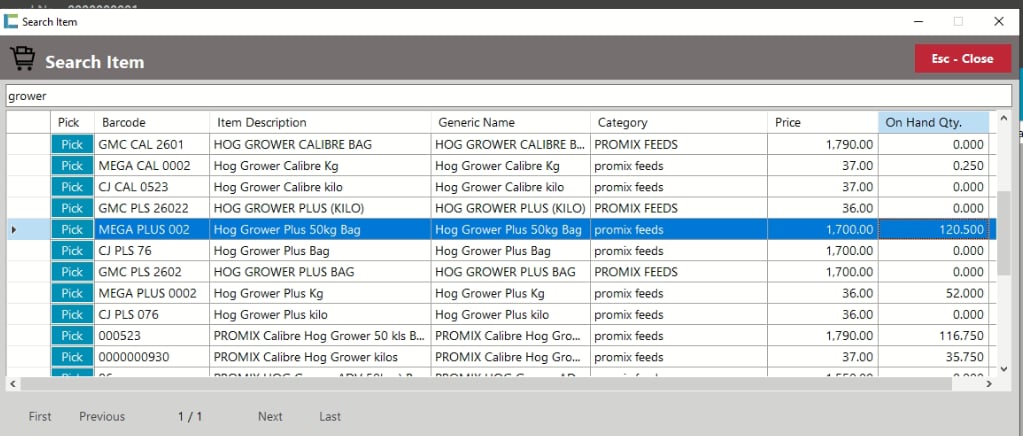Go to Previous page of results
Screen dimensions: 1023x436
(x=102, y=416)
